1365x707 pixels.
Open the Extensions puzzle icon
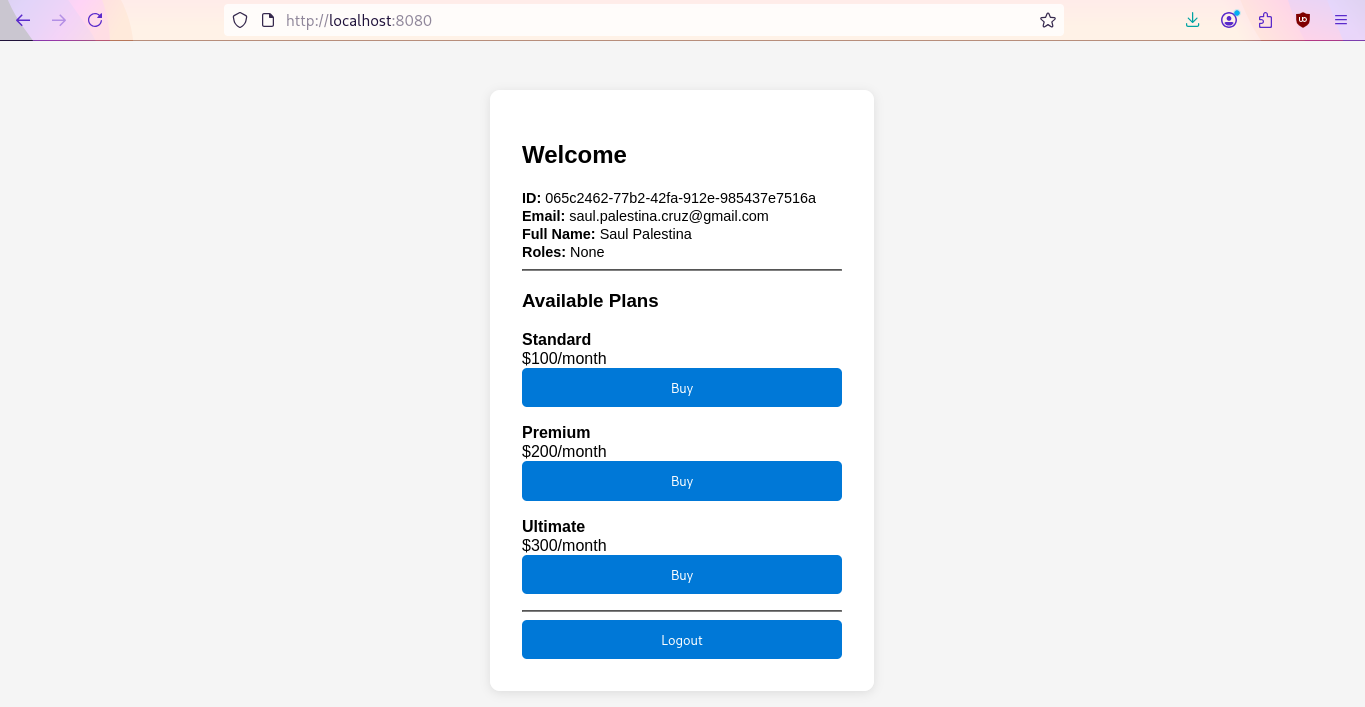pos(1265,20)
